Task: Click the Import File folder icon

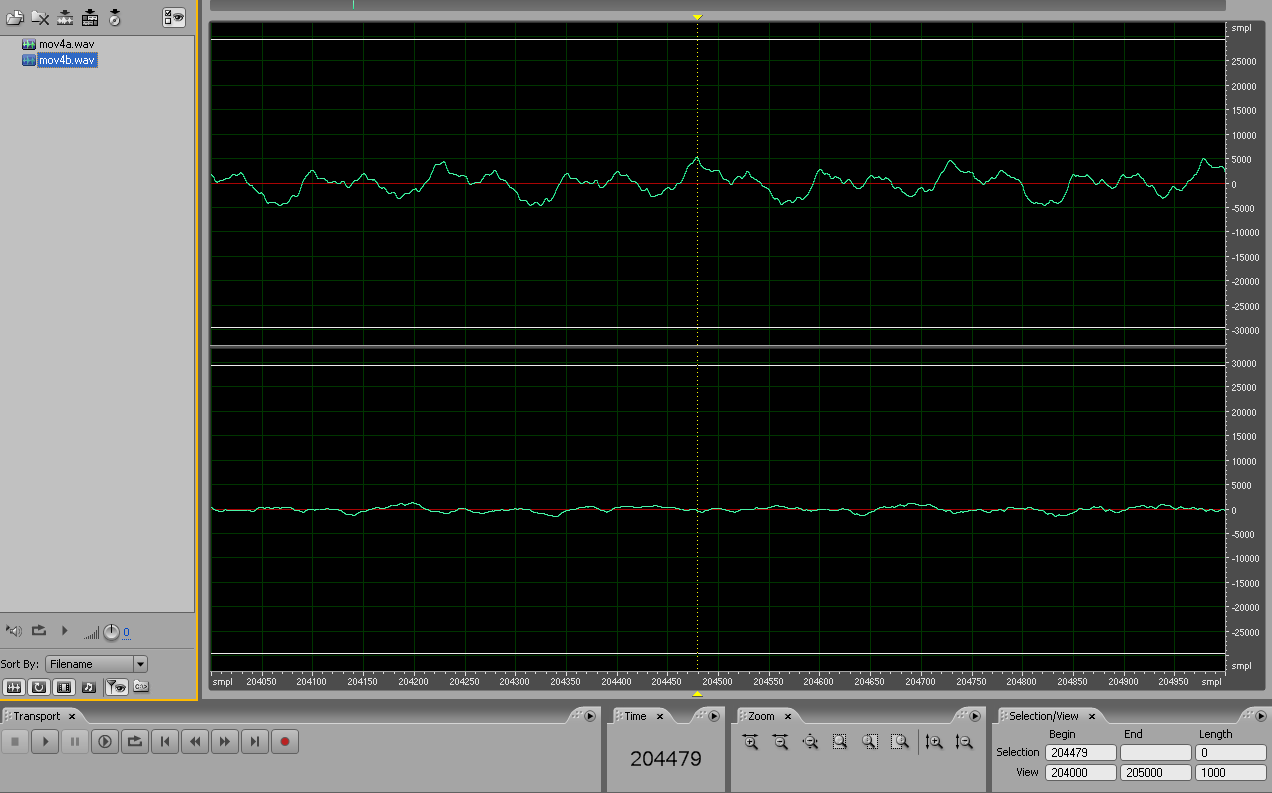Action: coord(15,17)
